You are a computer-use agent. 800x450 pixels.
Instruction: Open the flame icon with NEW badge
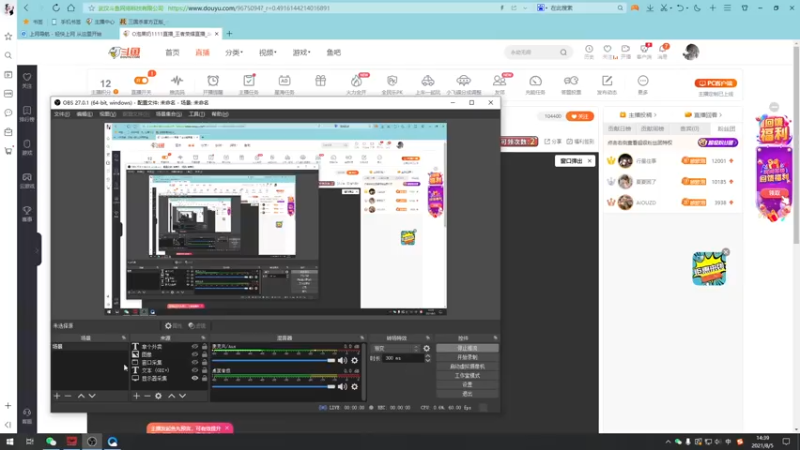[357, 81]
